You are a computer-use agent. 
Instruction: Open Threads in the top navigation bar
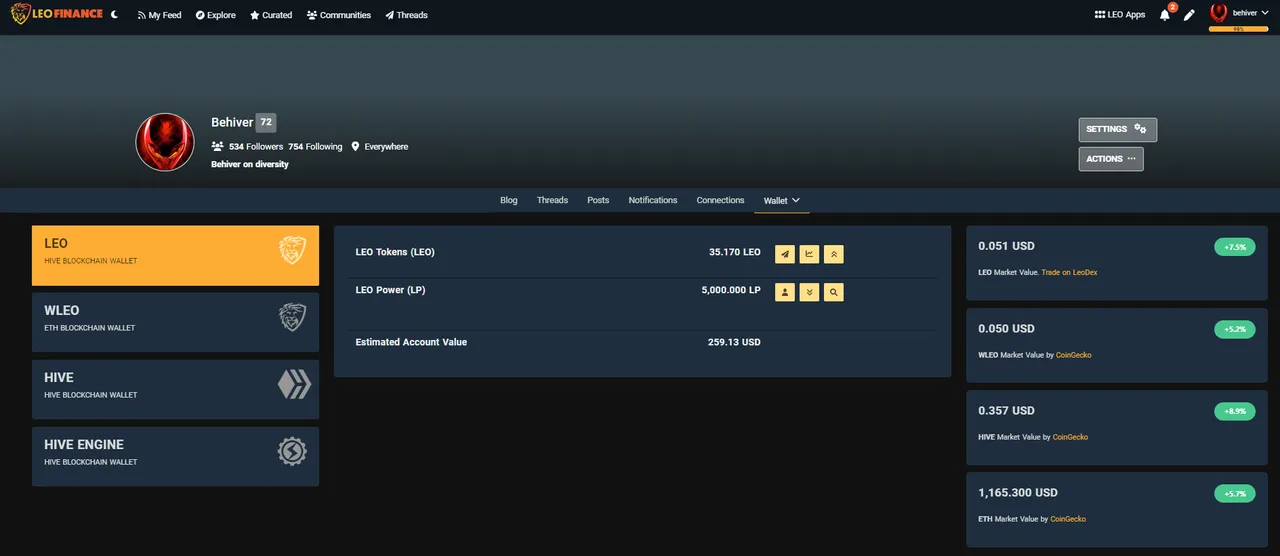(x=406, y=15)
